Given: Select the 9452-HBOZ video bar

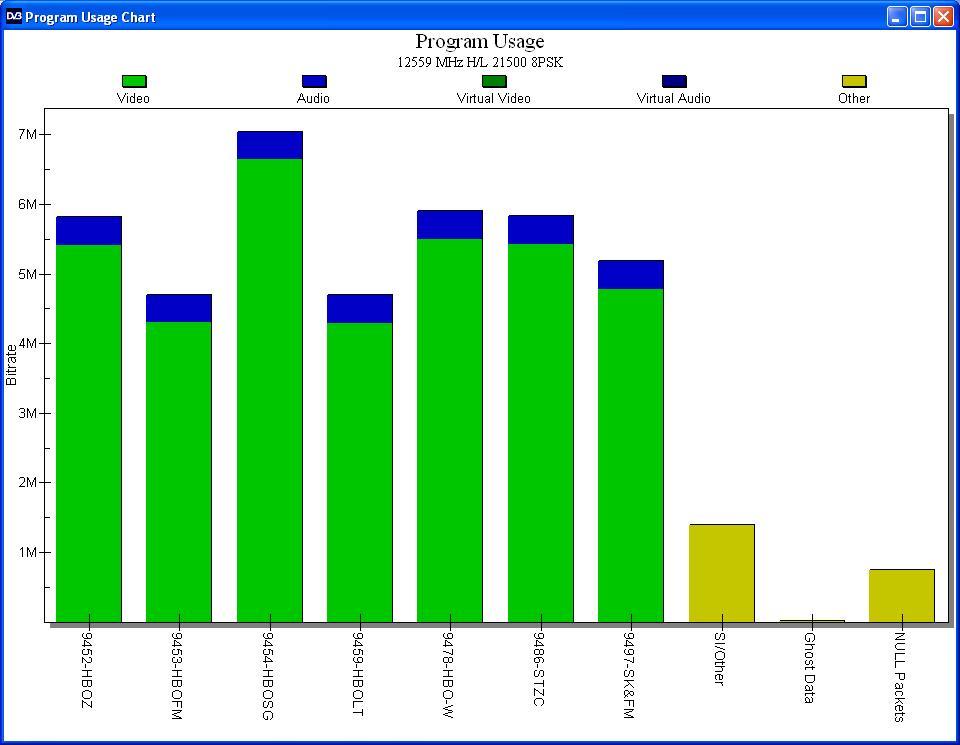Looking at the screenshot, I should point(89,433).
